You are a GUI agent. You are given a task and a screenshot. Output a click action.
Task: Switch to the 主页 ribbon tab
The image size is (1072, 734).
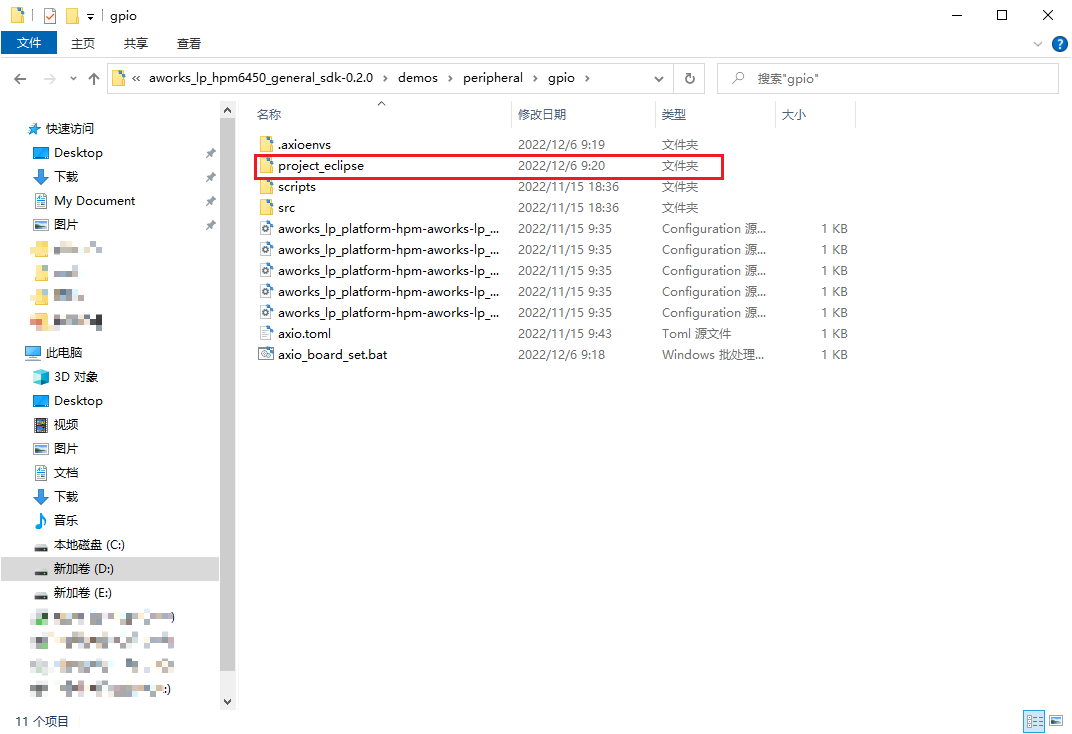(83, 43)
